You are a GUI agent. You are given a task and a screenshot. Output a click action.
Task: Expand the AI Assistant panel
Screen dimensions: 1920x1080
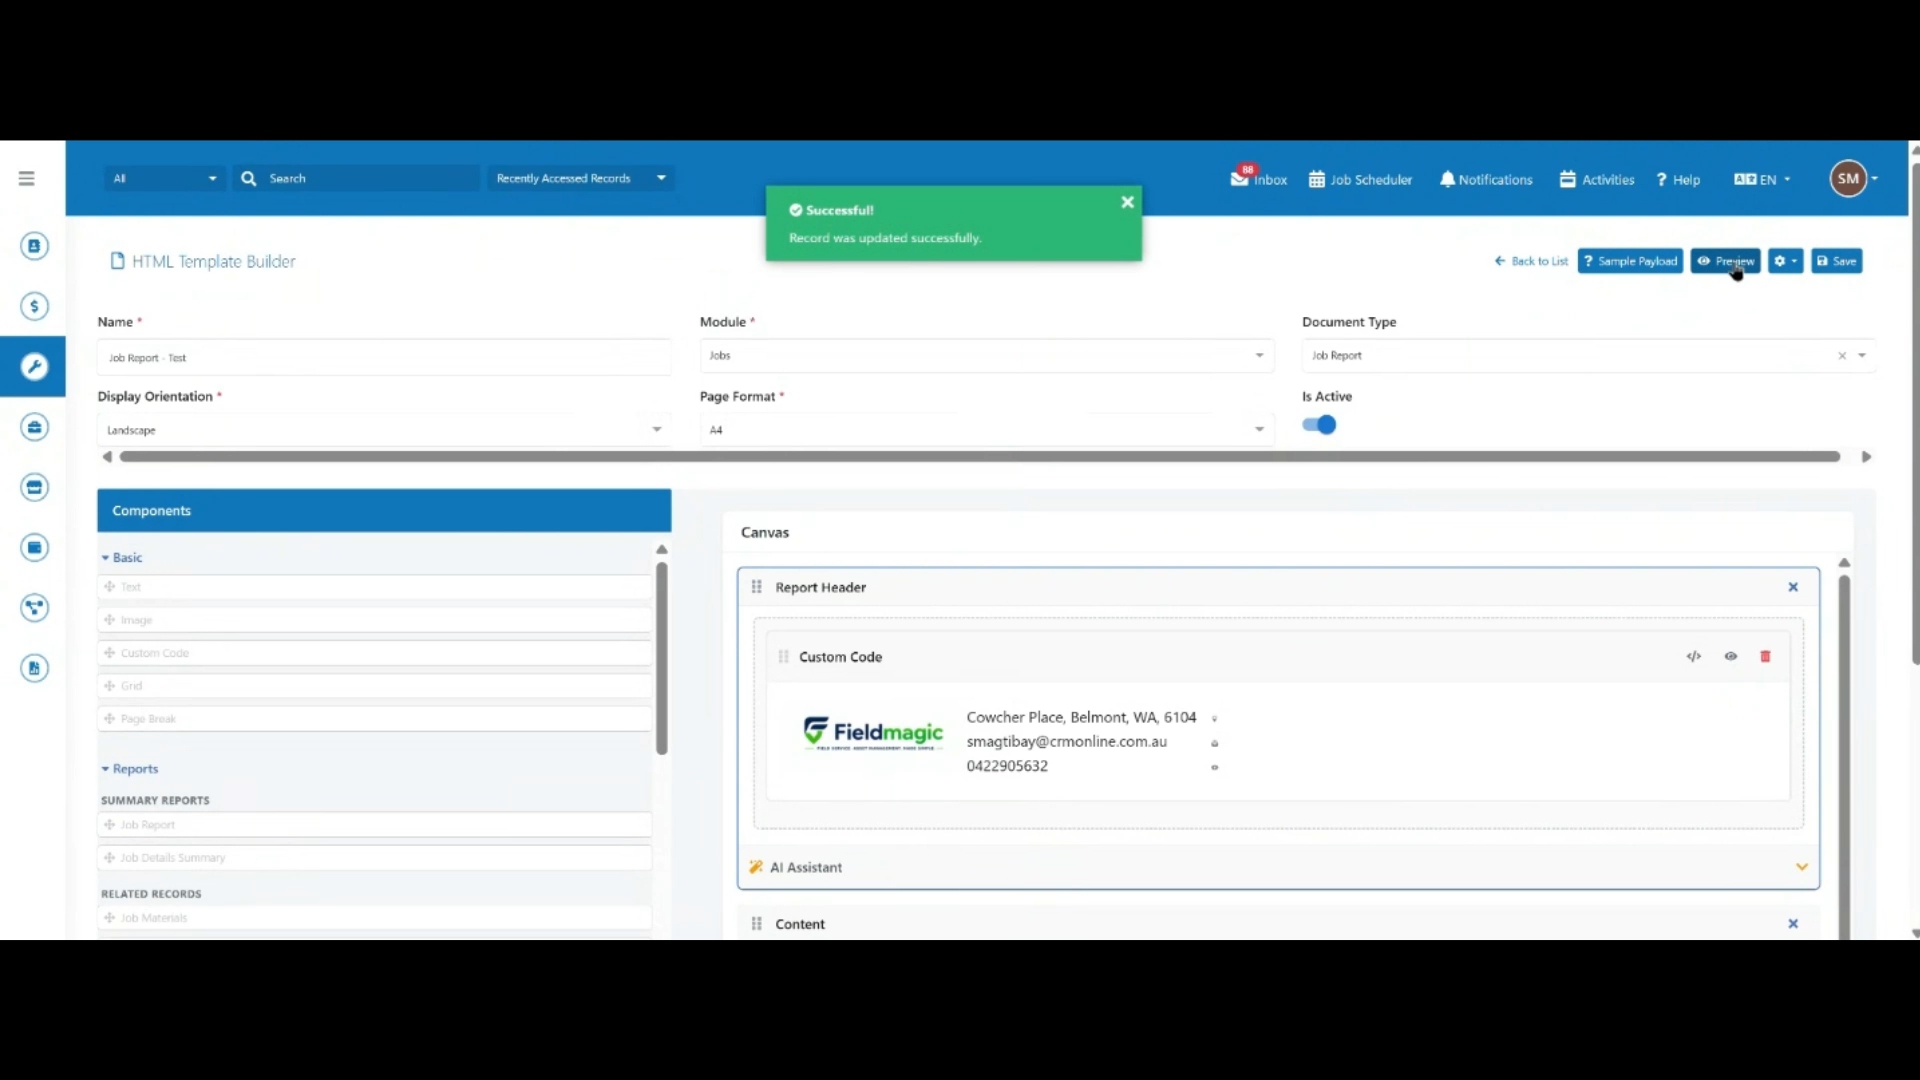pos(1801,867)
